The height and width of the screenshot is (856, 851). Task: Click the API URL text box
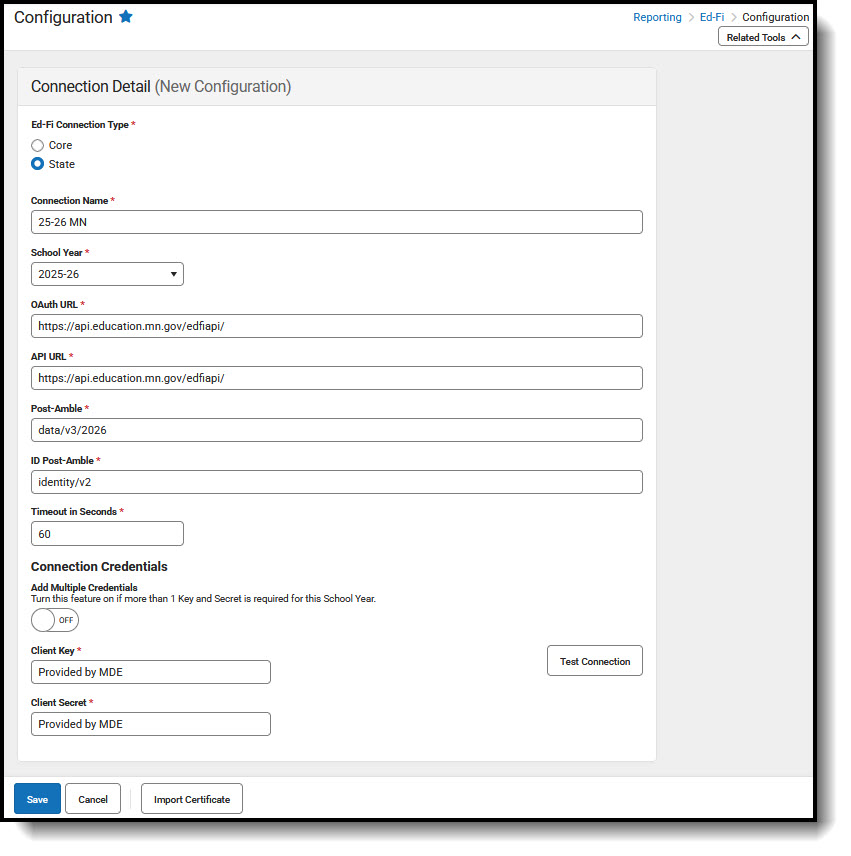point(336,378)
